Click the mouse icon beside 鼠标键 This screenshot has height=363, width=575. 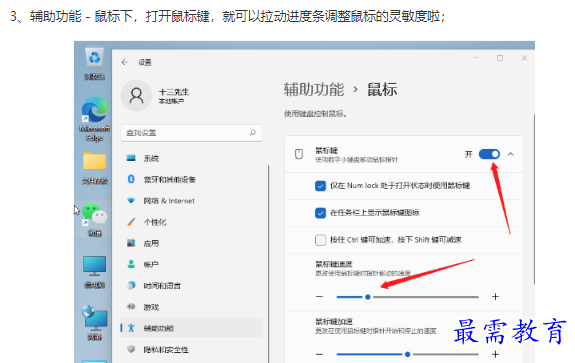coord(299,154)
